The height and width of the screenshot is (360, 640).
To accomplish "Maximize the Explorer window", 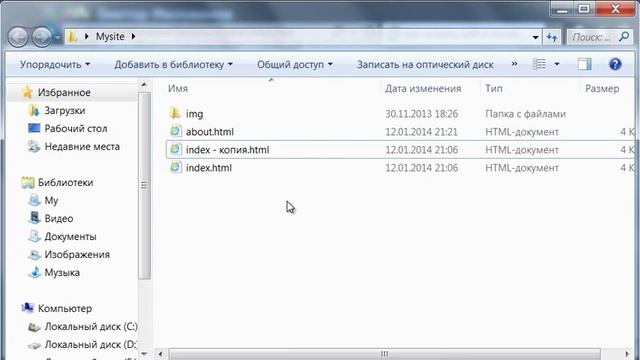I will (x=584, y=9).
